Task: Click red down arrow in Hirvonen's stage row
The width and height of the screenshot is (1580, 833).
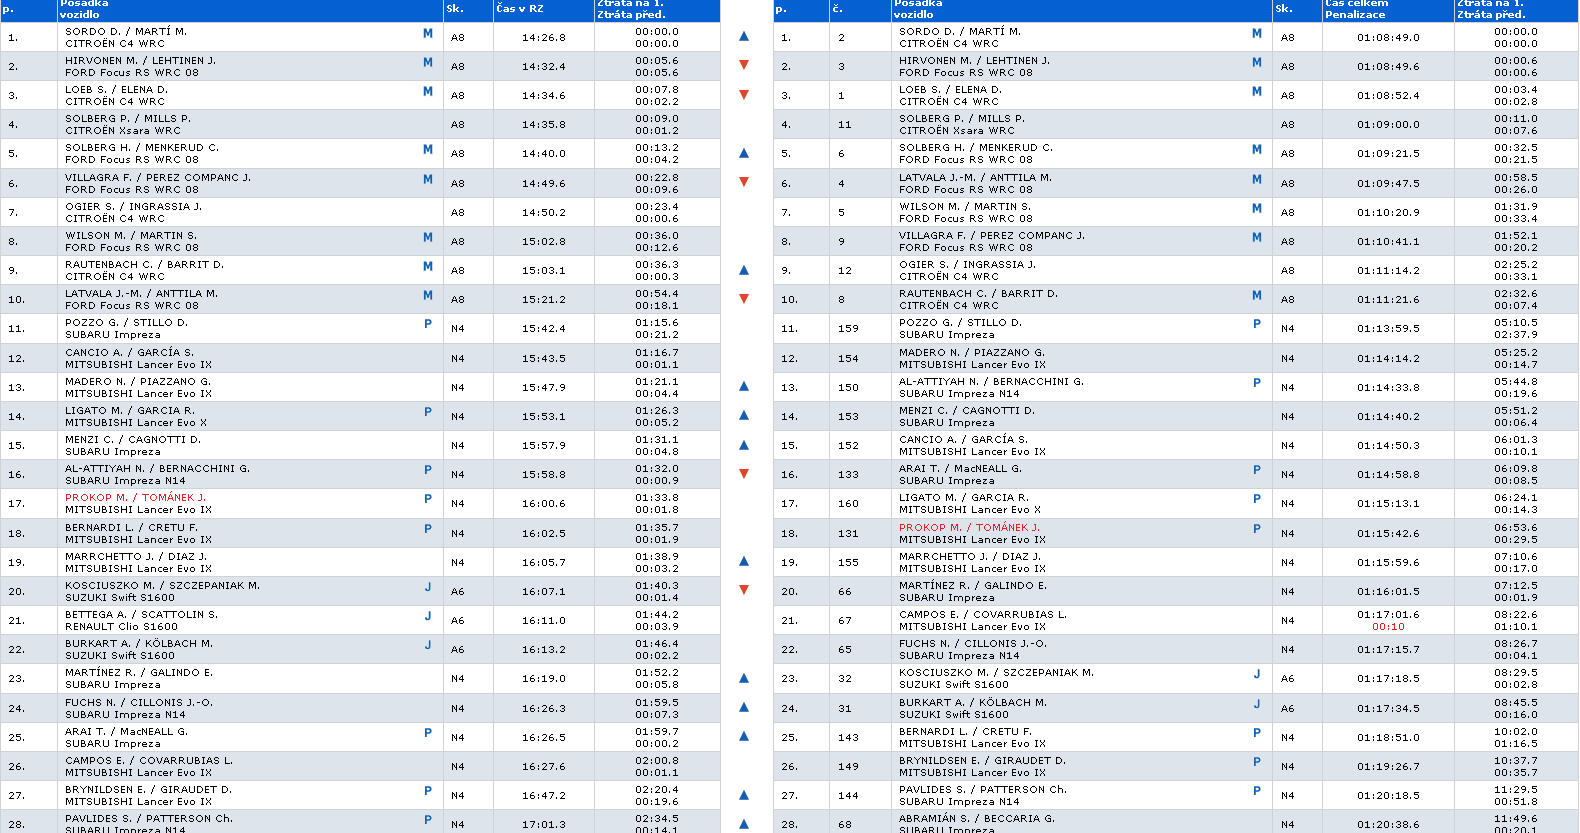Action: [743, 65]
